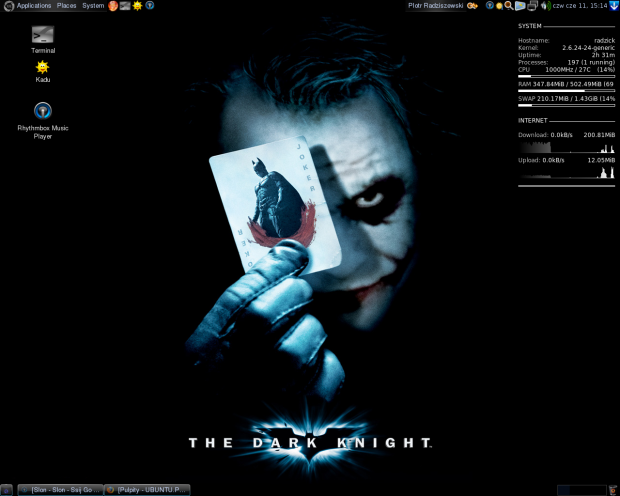This screenshot has width=620, height=496.
Task: Click the SWAP usage bar
Action: pyautogui.click(x=566, y=105)
